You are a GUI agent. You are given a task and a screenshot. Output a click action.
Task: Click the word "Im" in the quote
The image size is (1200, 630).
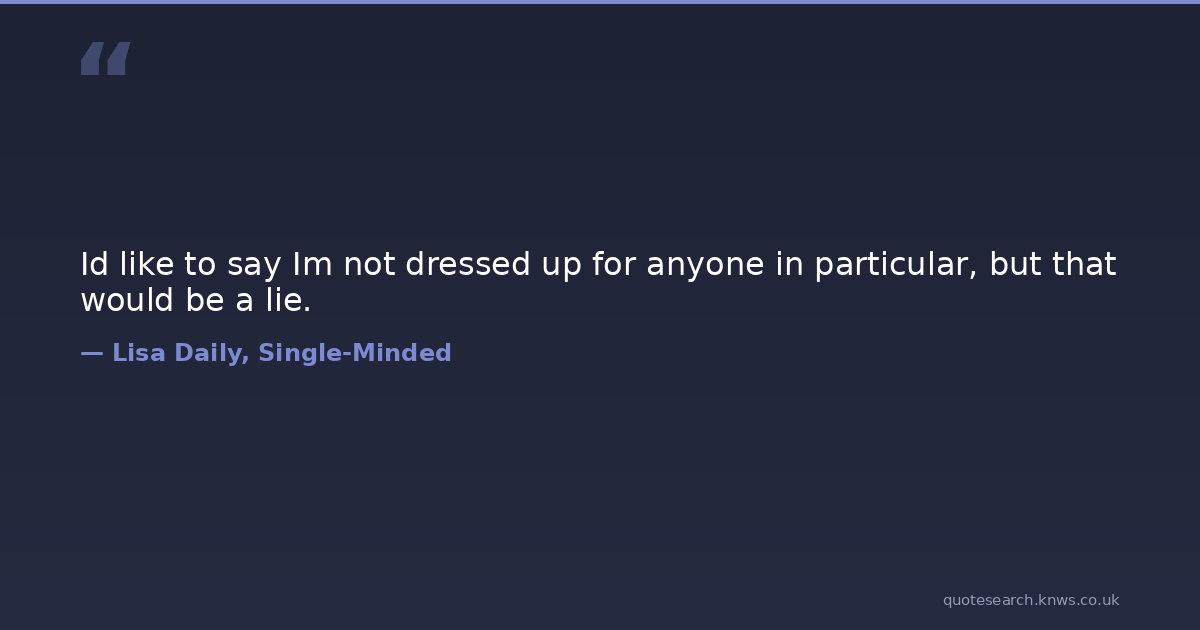coord(312,265)
